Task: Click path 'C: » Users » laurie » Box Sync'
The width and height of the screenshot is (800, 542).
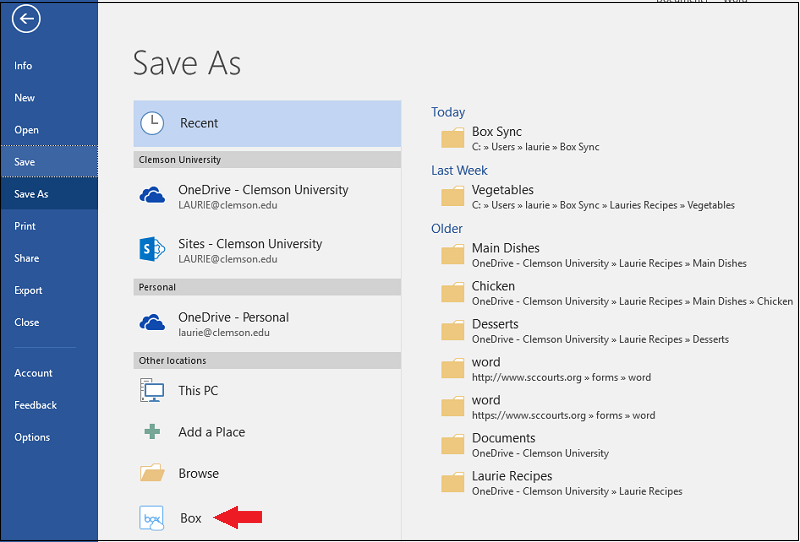Action: pos(536,147)
